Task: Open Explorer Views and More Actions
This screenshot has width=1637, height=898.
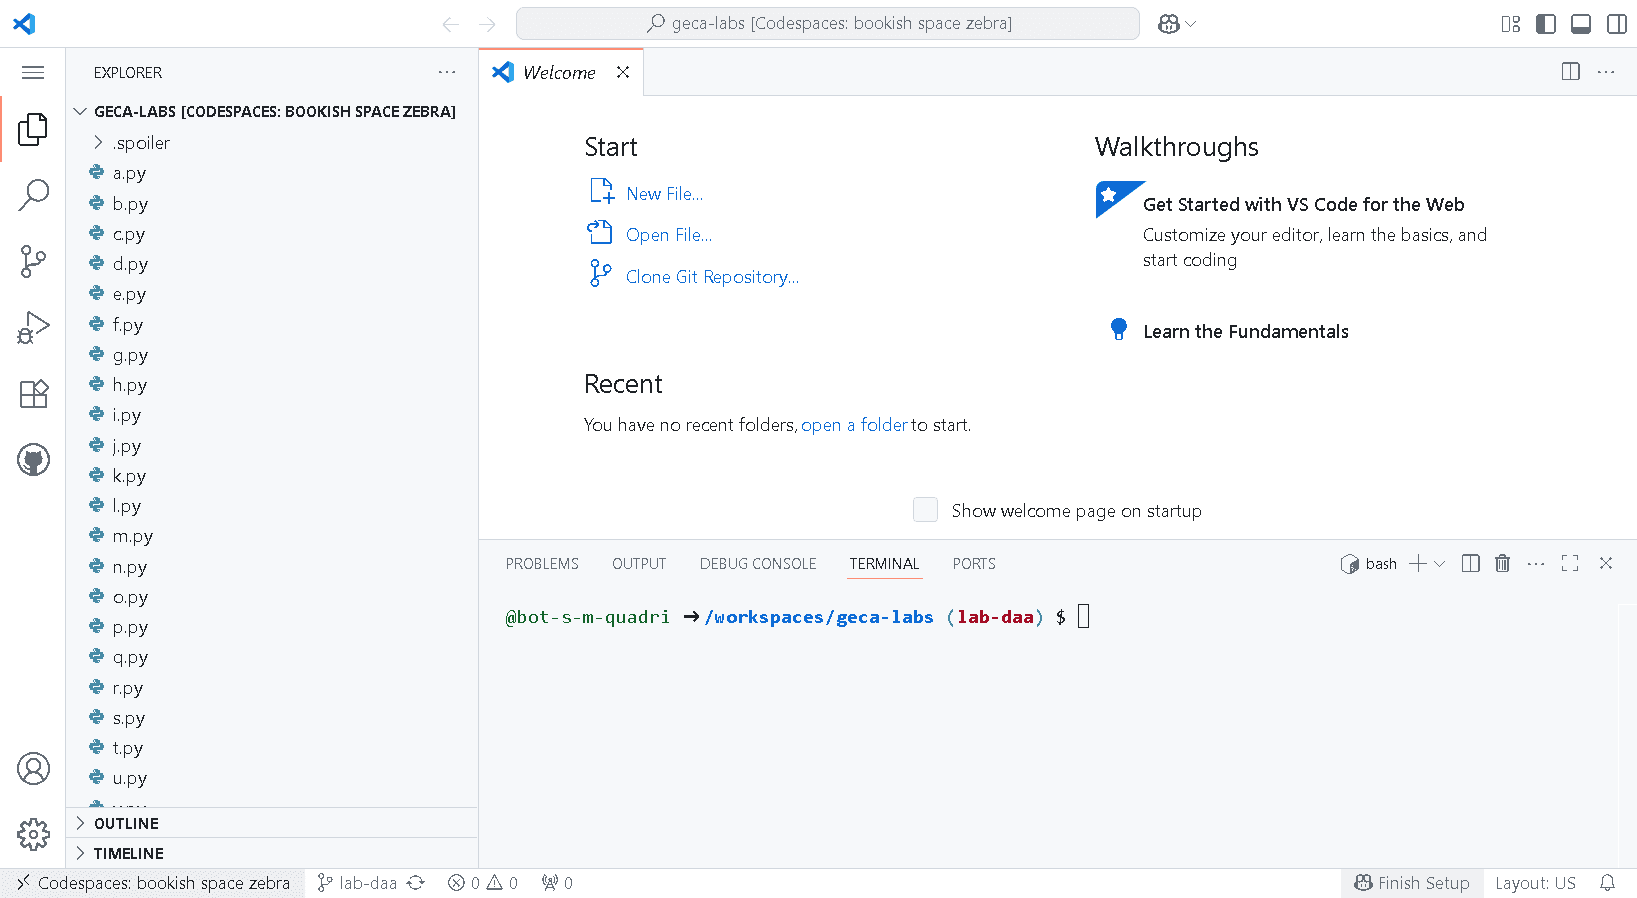Action: pos(447,72)
